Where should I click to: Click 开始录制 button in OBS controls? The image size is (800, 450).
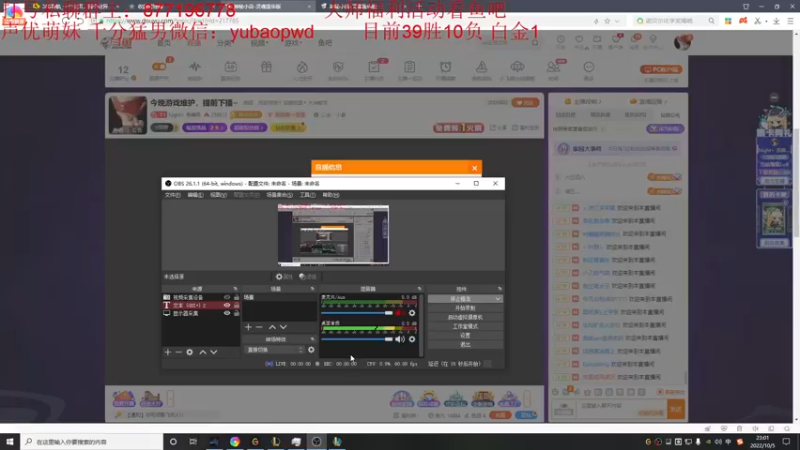click(465, 308)
